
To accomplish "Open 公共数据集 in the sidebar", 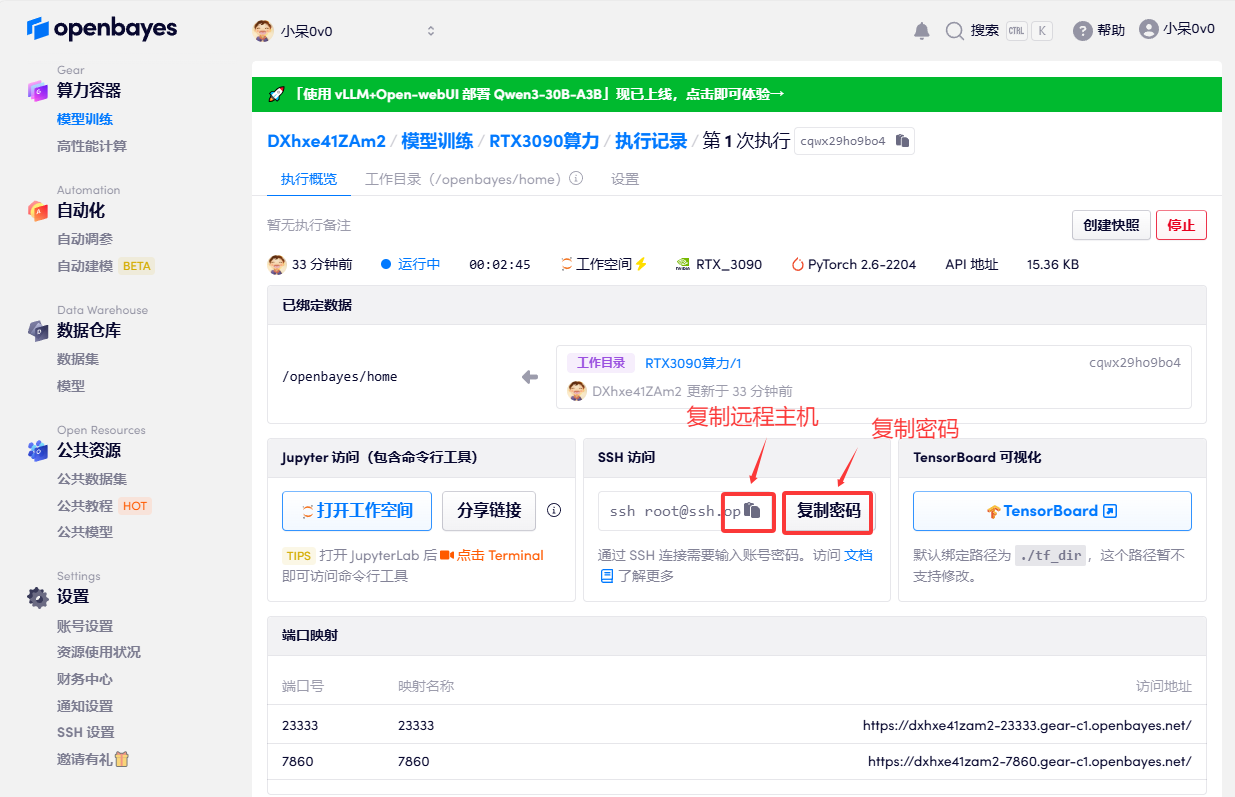I will 92,479.
